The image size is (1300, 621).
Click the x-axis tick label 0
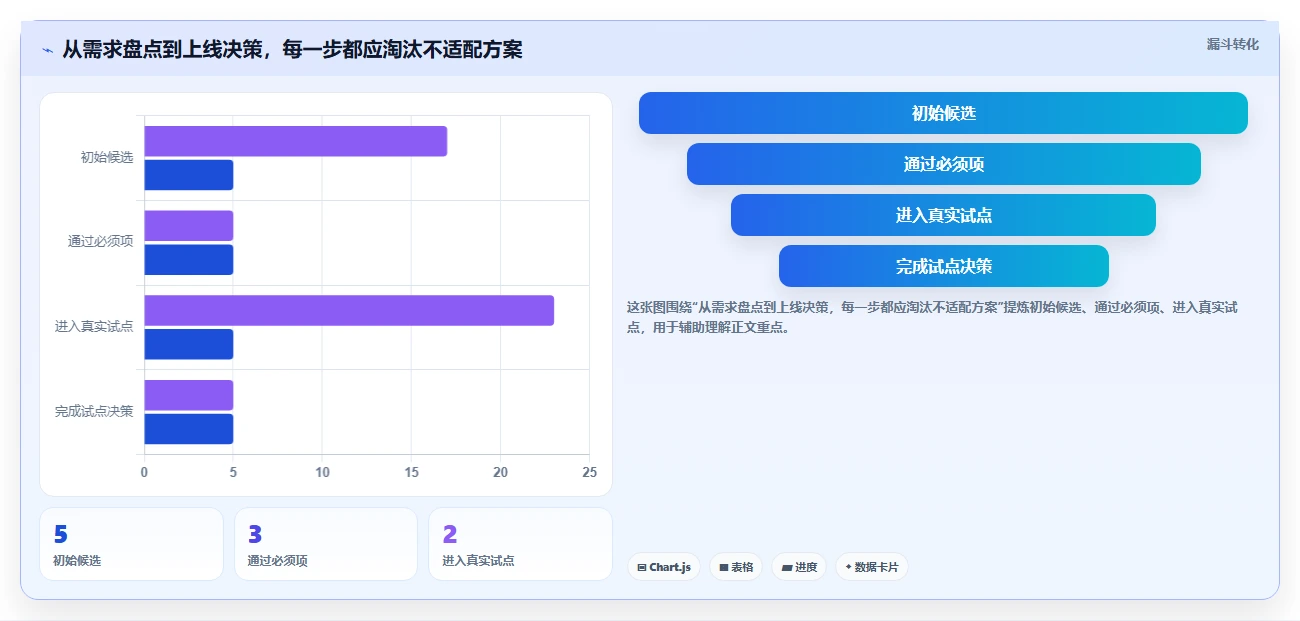144,472
